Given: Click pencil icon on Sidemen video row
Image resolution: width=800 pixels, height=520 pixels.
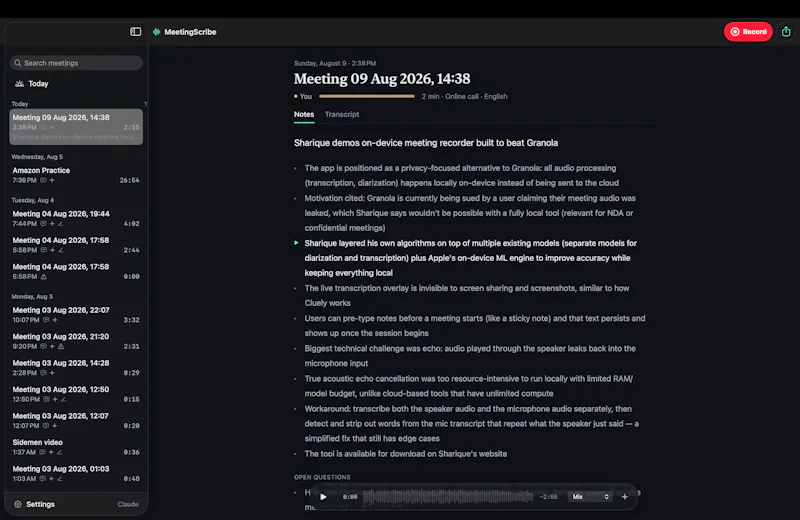Looking at the screenshot, I should tap(60, 452).
